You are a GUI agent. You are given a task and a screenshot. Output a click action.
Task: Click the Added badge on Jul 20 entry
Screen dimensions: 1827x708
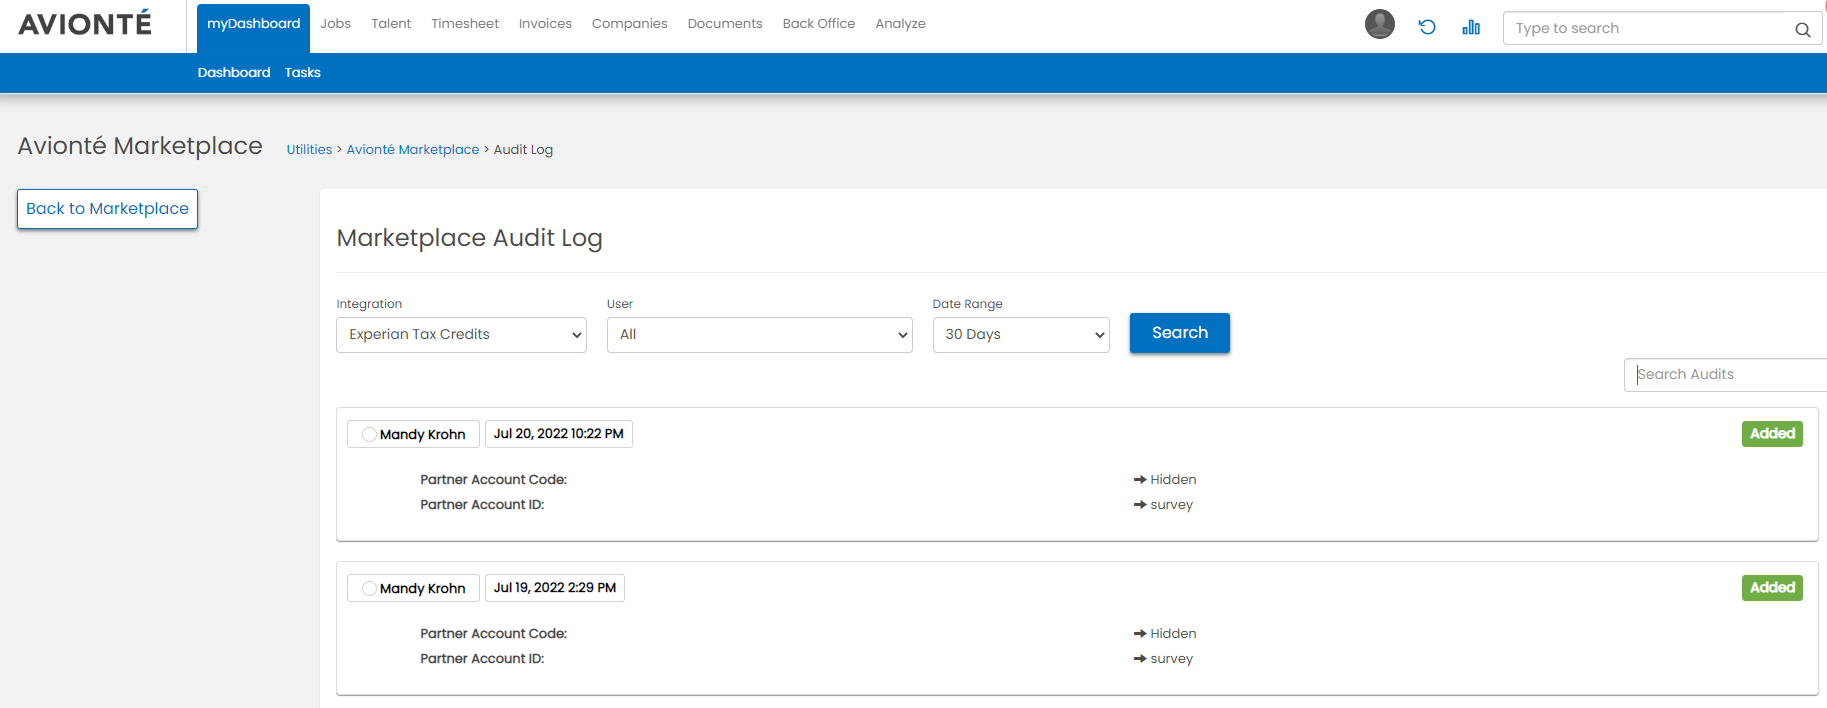pos(1772,434)
